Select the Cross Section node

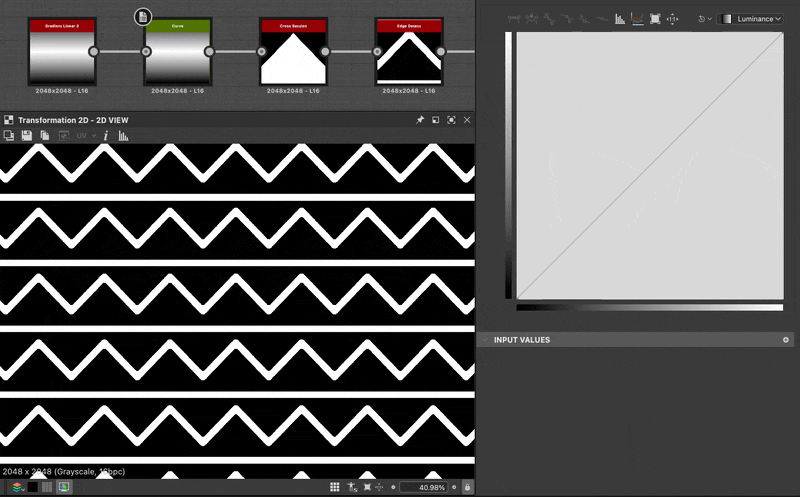click(293, 51)
